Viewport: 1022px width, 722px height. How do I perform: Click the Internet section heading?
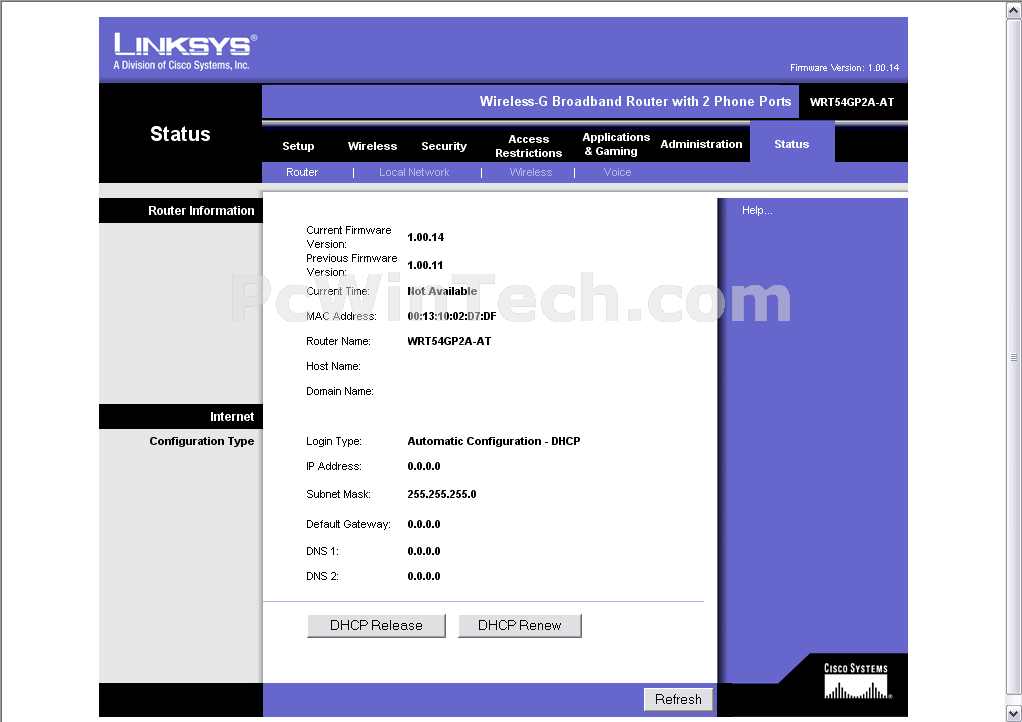pos(231,416)
